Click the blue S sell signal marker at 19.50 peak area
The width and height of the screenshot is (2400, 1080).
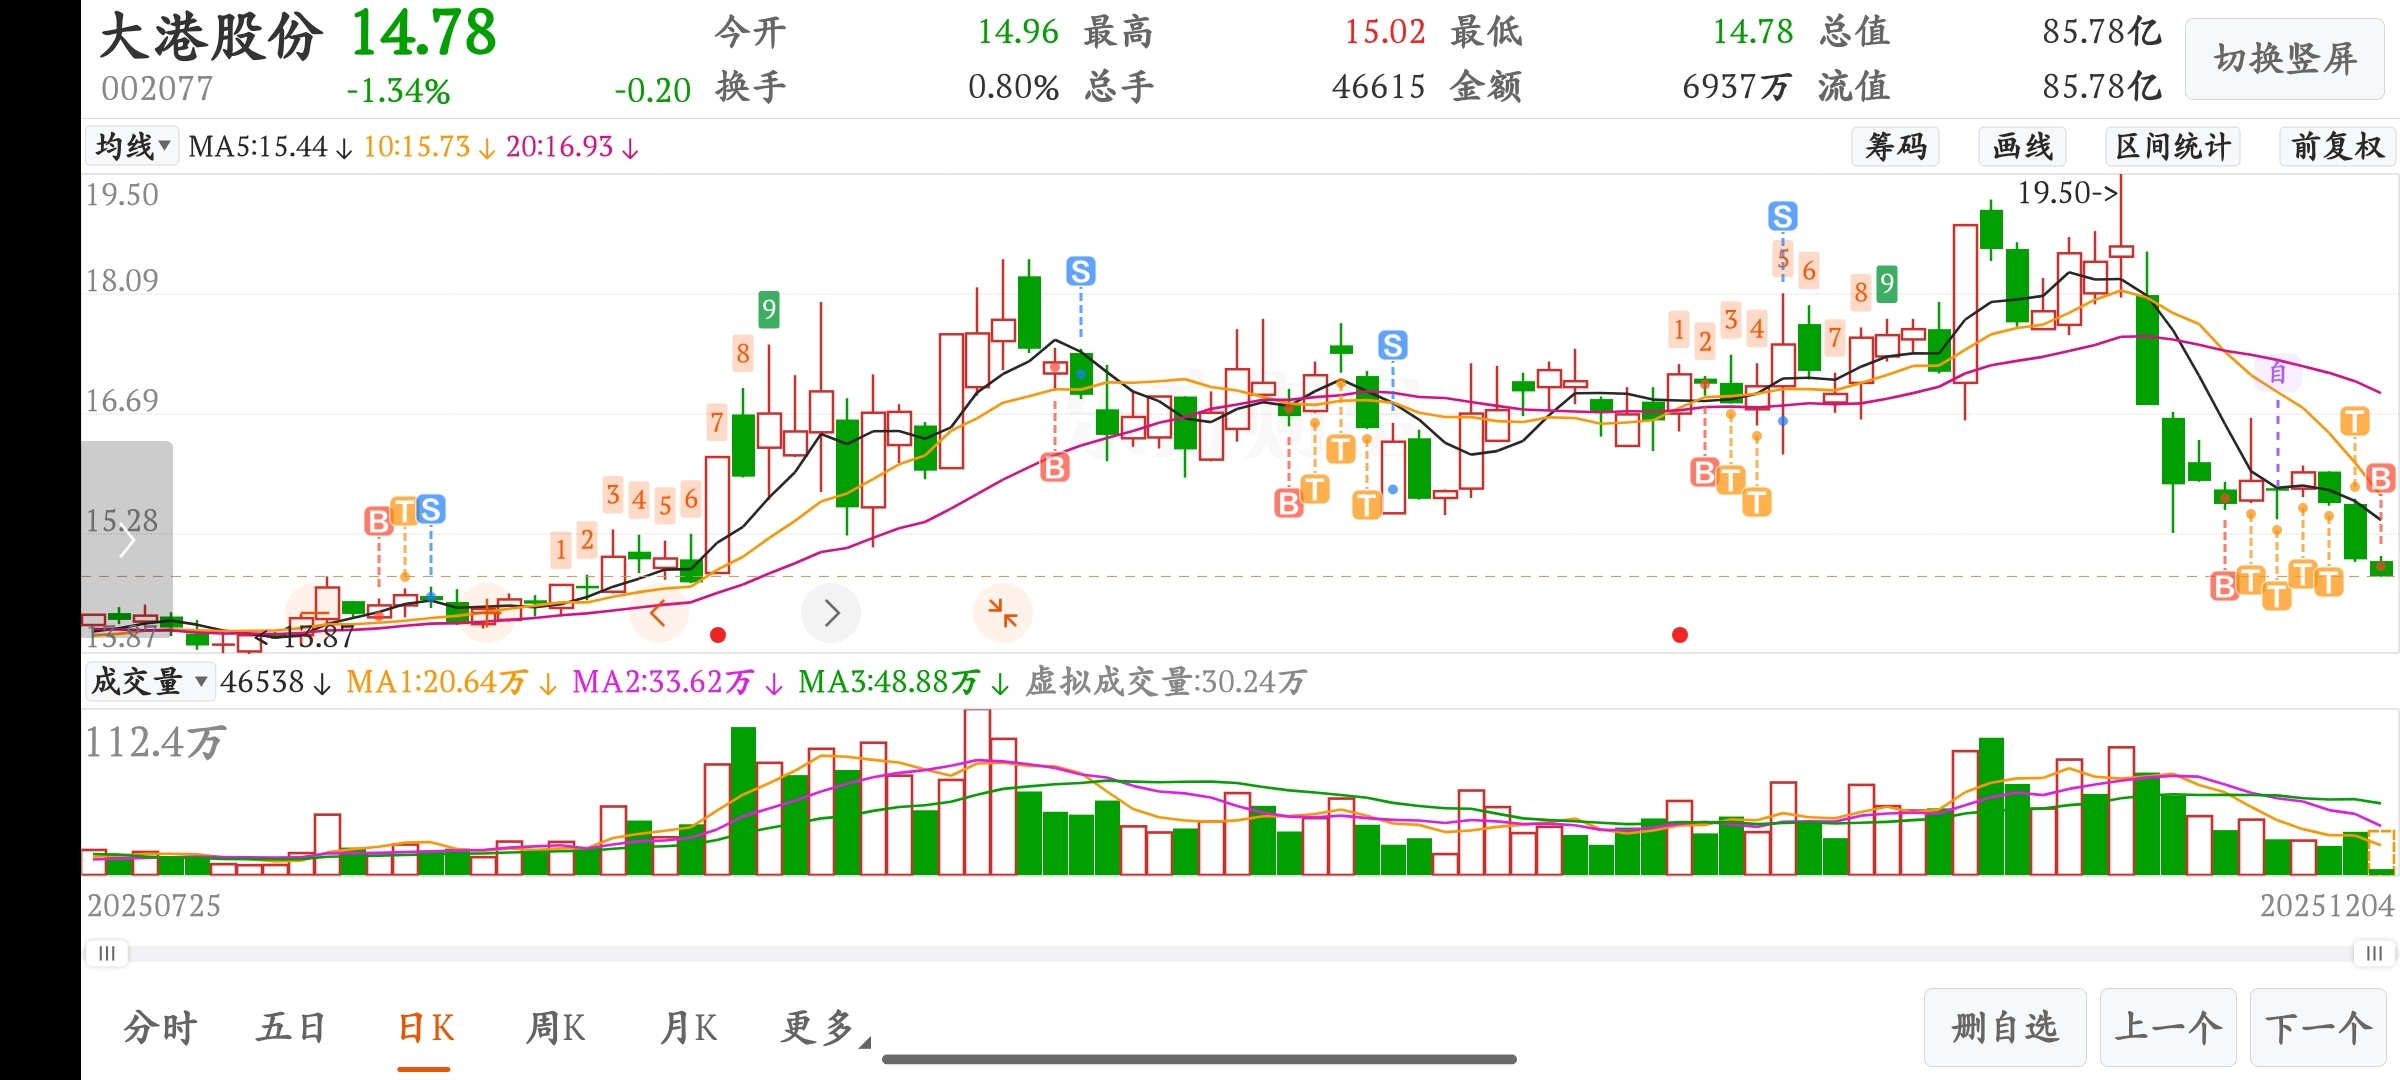click(x=1782, y=216)
